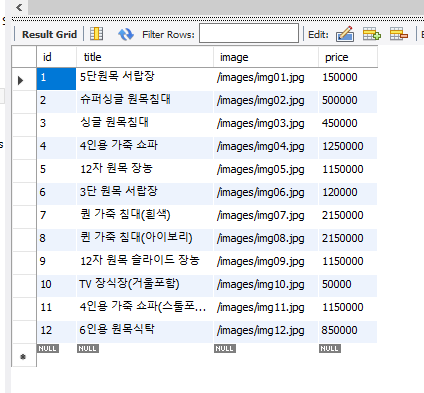The height and width of the screenshot is (393, 424).
Task: Select cell '/images/img07.jpg'
Action: click(x=266, y=216)
